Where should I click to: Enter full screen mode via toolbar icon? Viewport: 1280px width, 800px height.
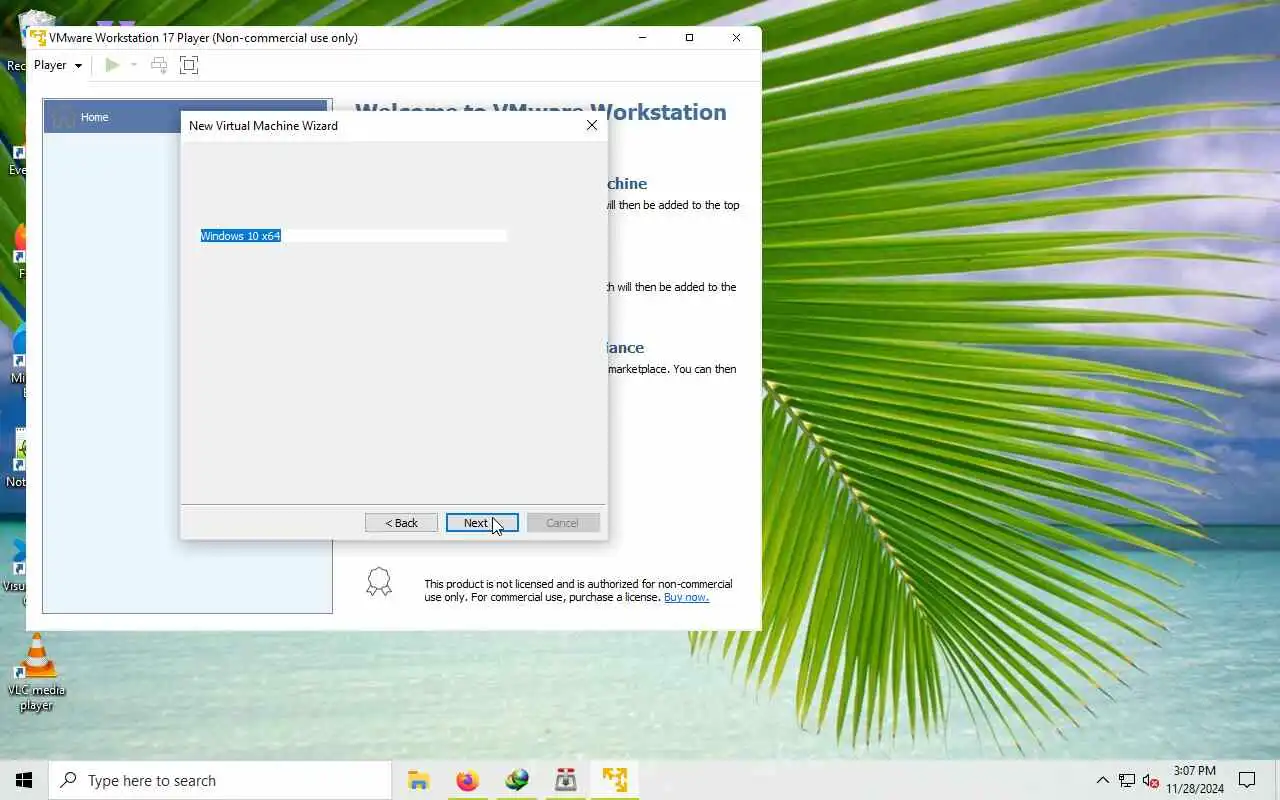tap(189, 65)
